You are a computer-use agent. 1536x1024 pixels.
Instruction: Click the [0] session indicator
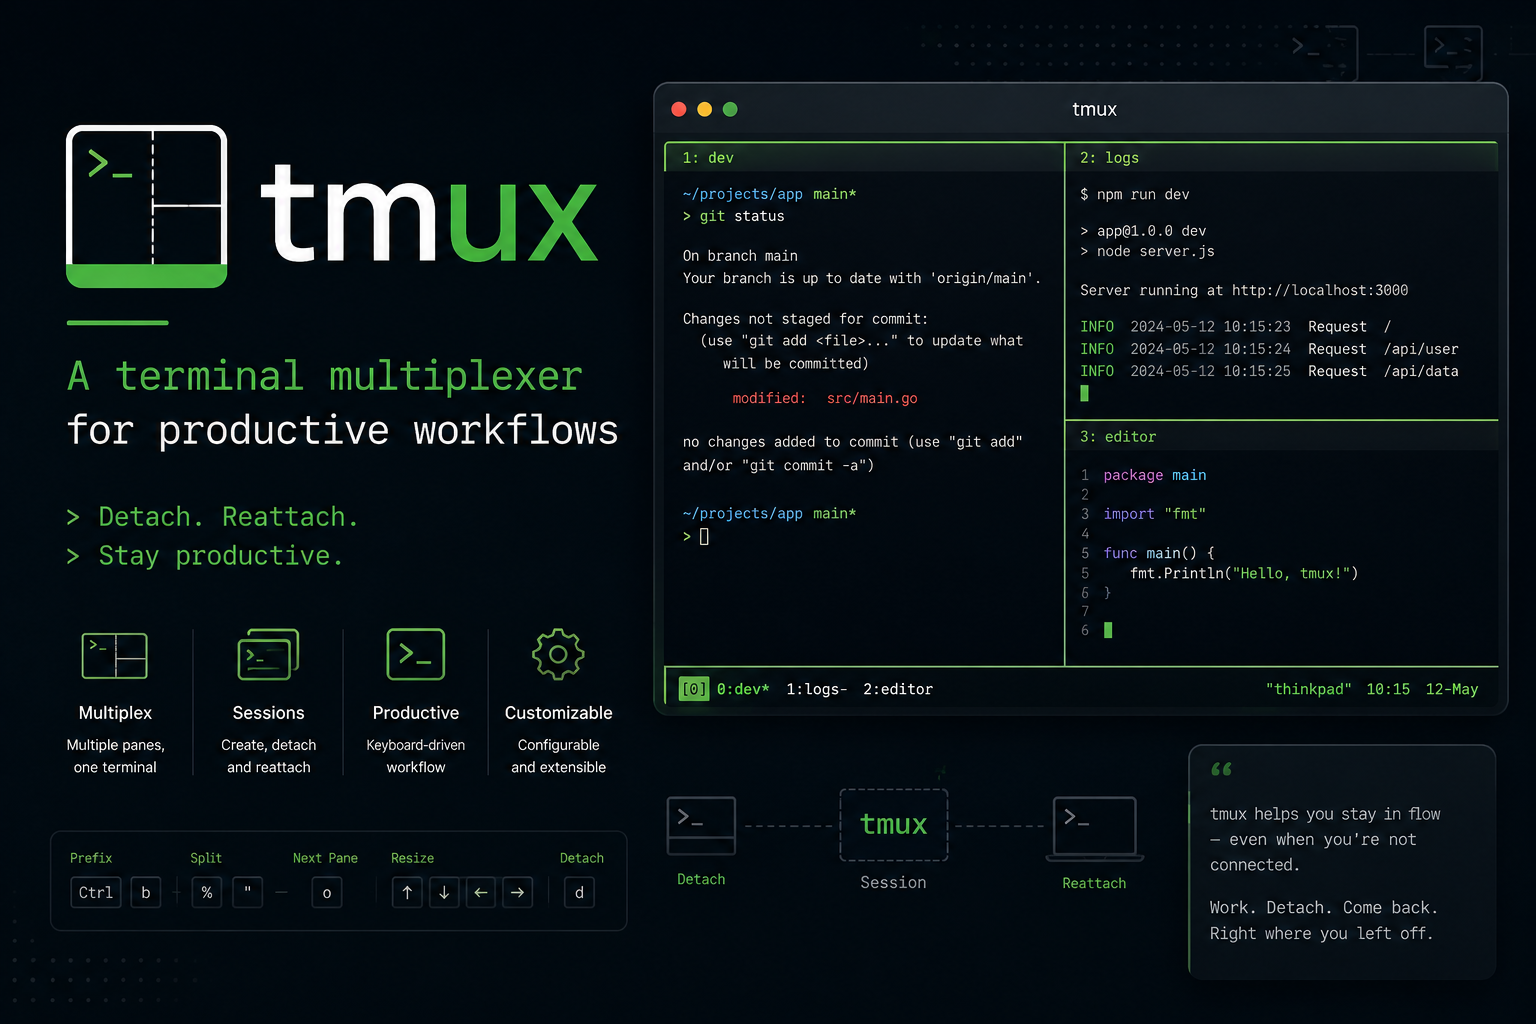coord(694,689)
